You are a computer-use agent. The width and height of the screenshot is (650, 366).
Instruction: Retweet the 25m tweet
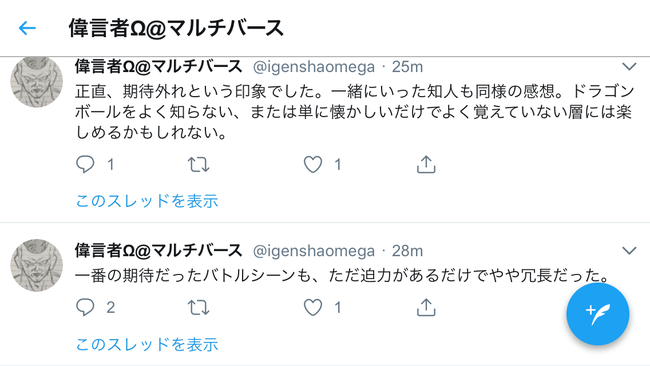click(x=199, y=165)
